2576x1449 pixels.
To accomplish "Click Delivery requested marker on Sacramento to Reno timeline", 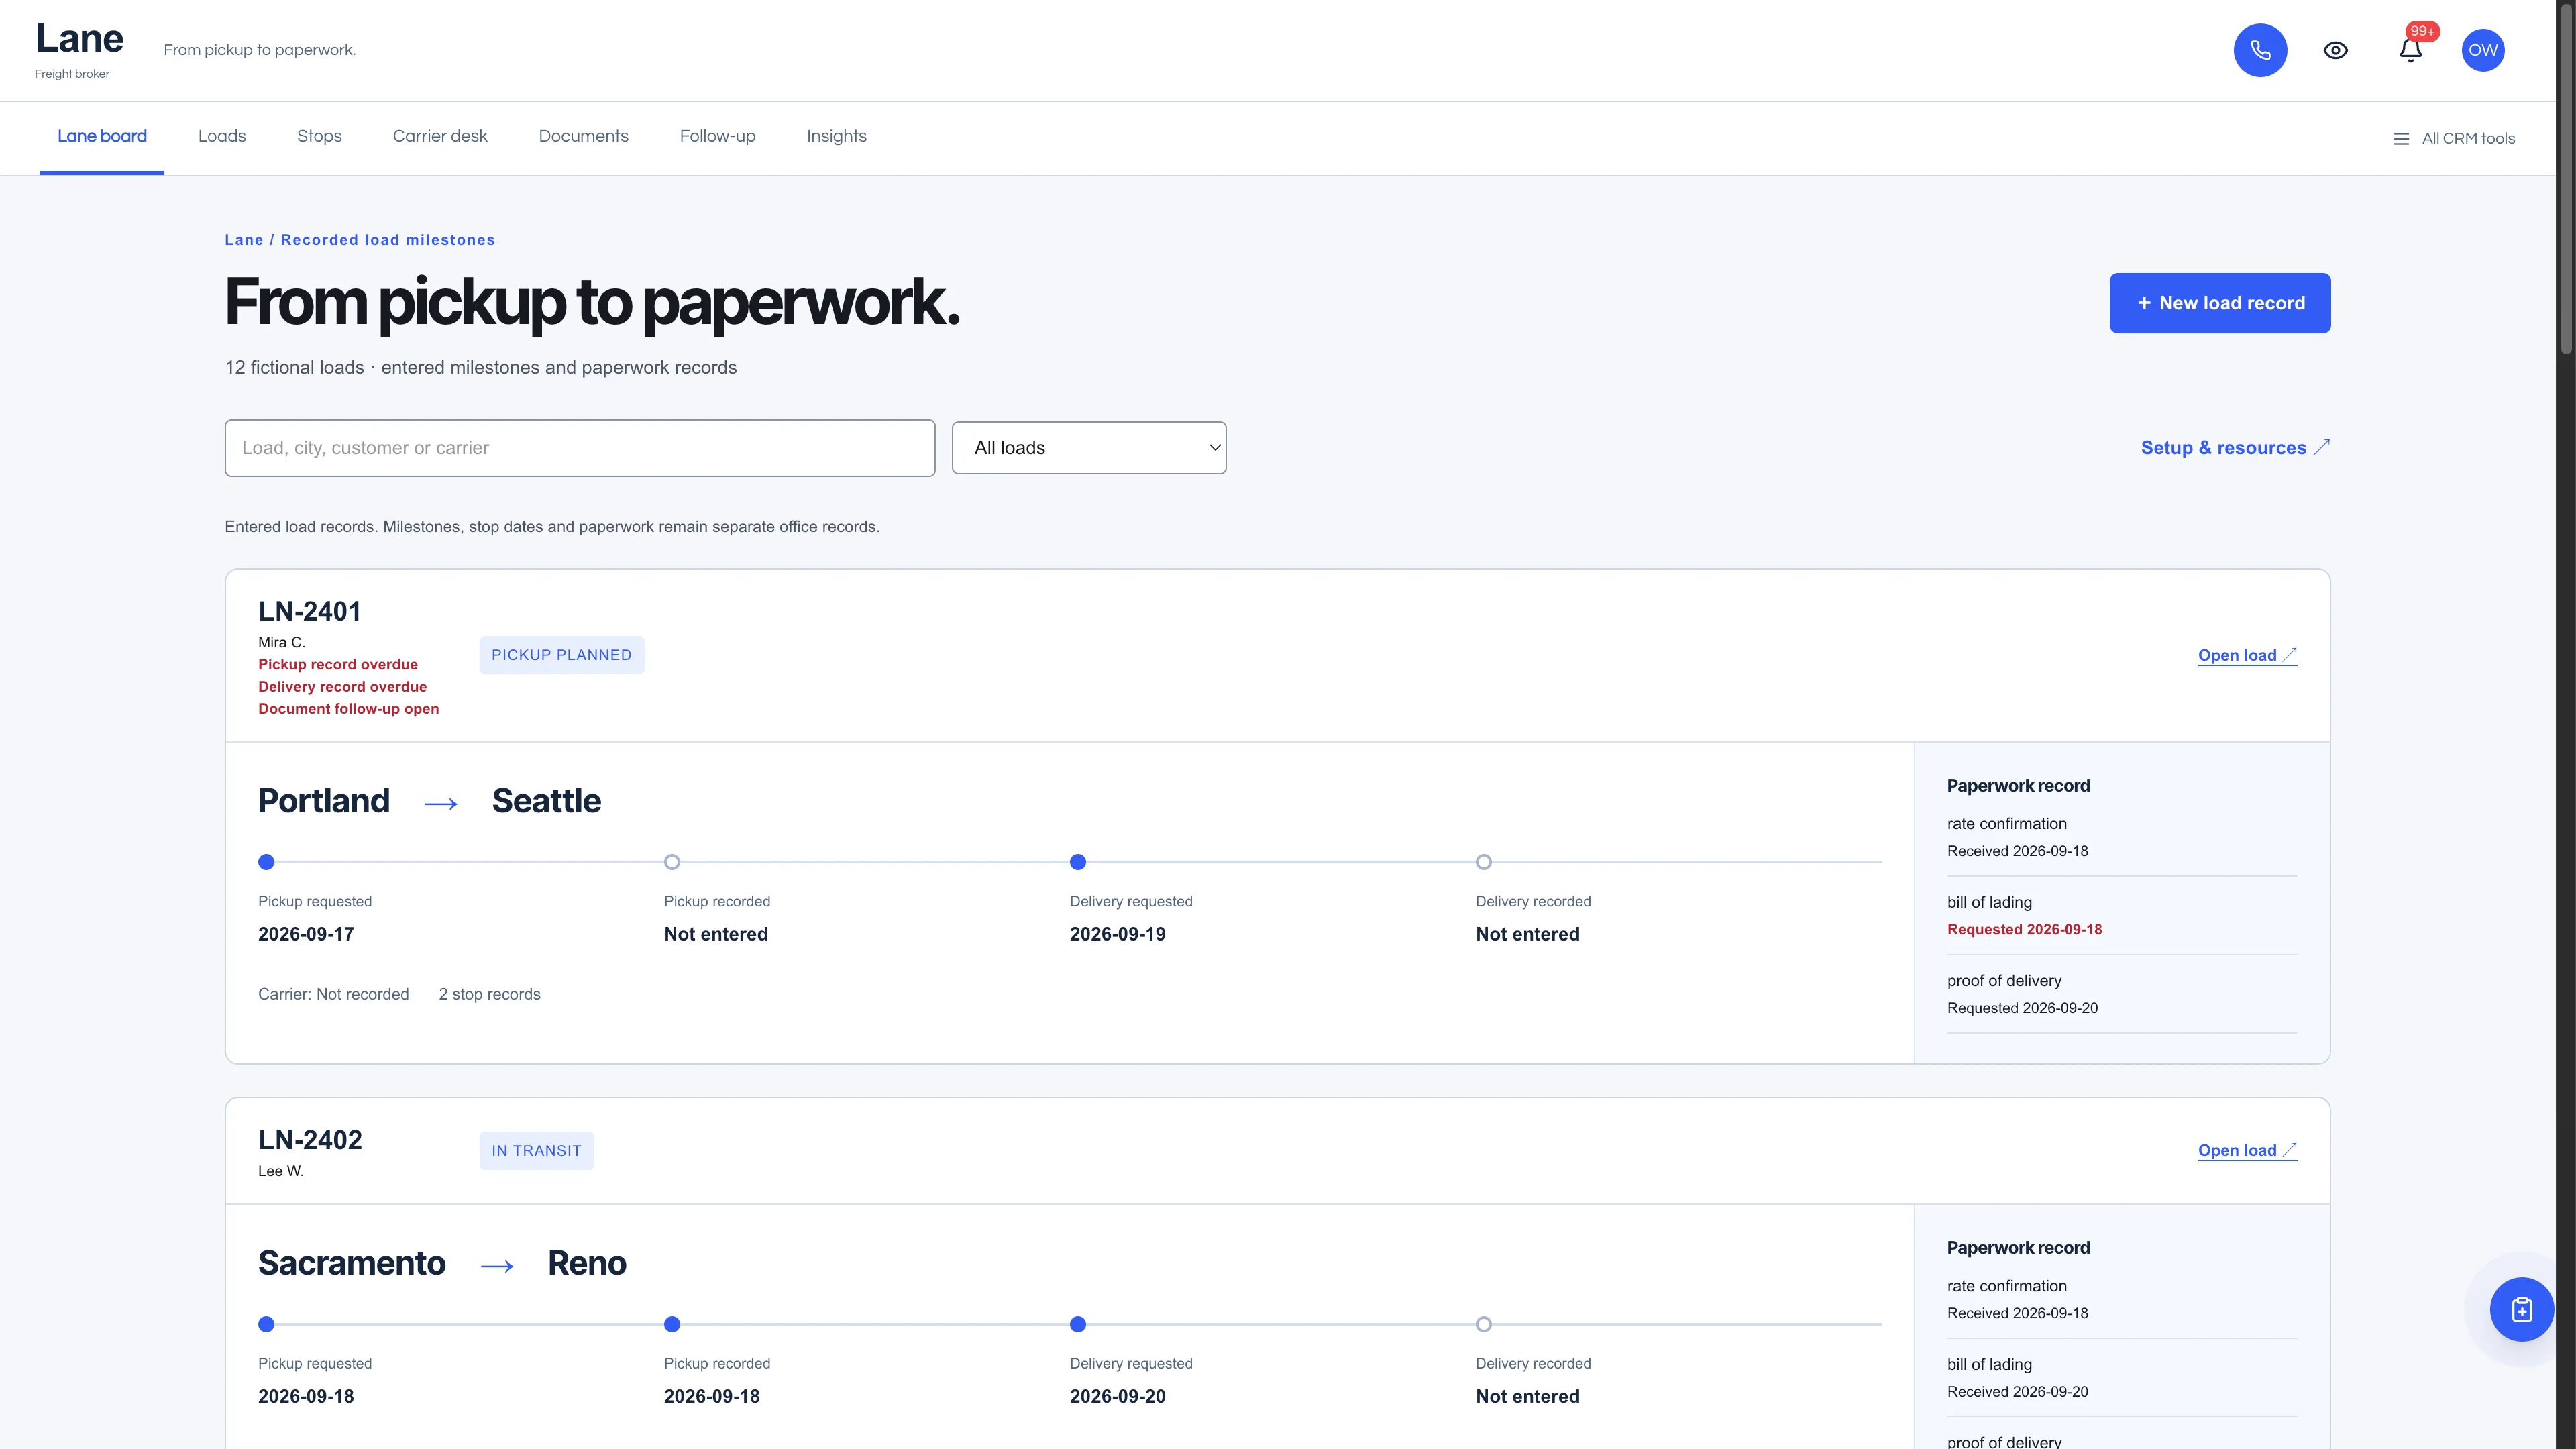I will coord(1078,1324).
